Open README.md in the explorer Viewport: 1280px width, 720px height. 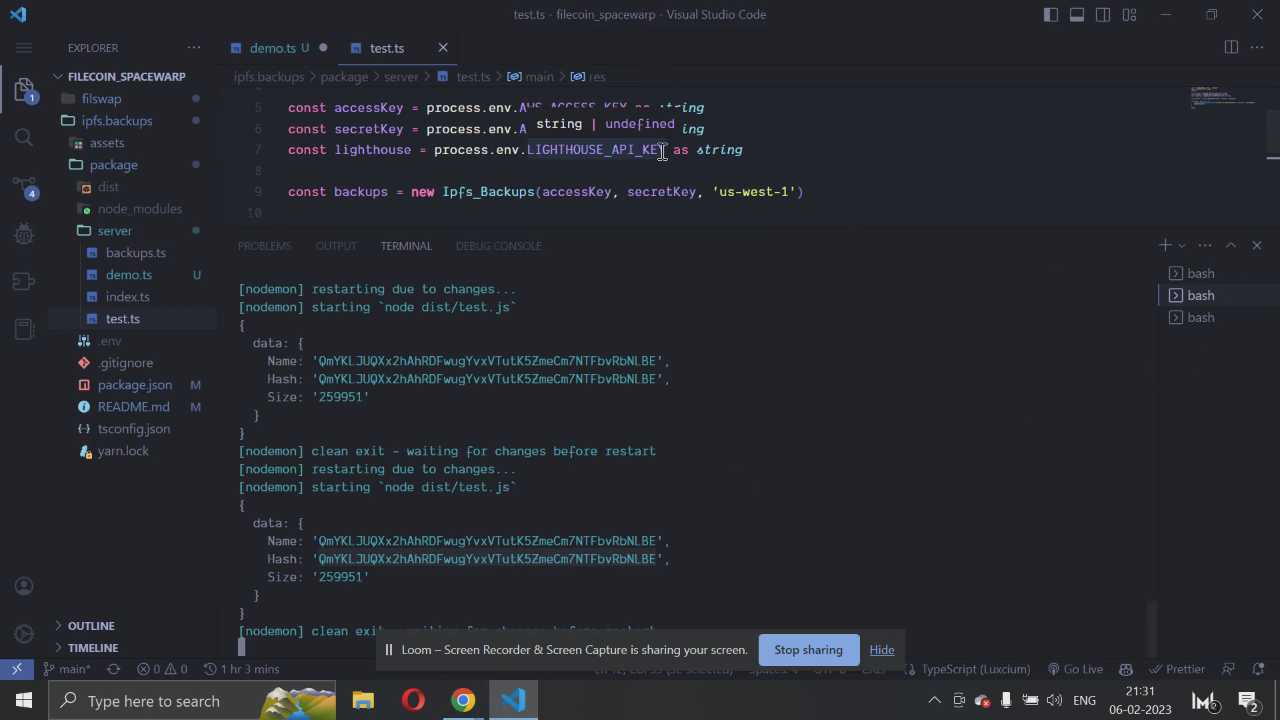133,406
